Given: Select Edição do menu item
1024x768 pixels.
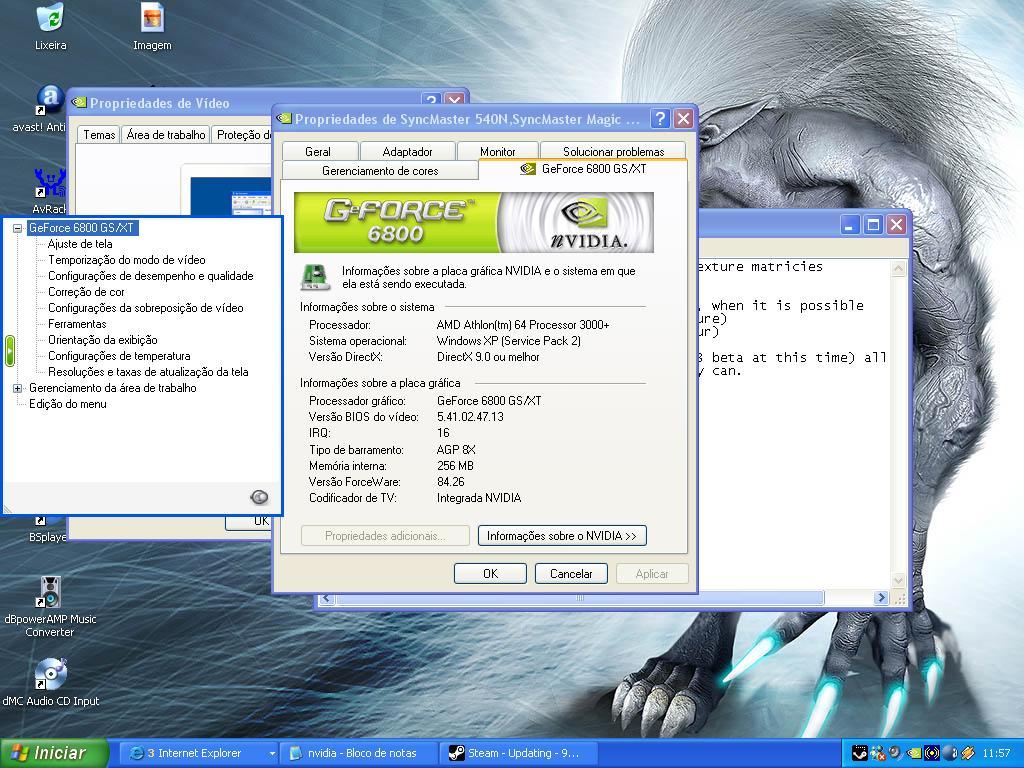Looking at the screenshot, I should [x=68, y=404].
